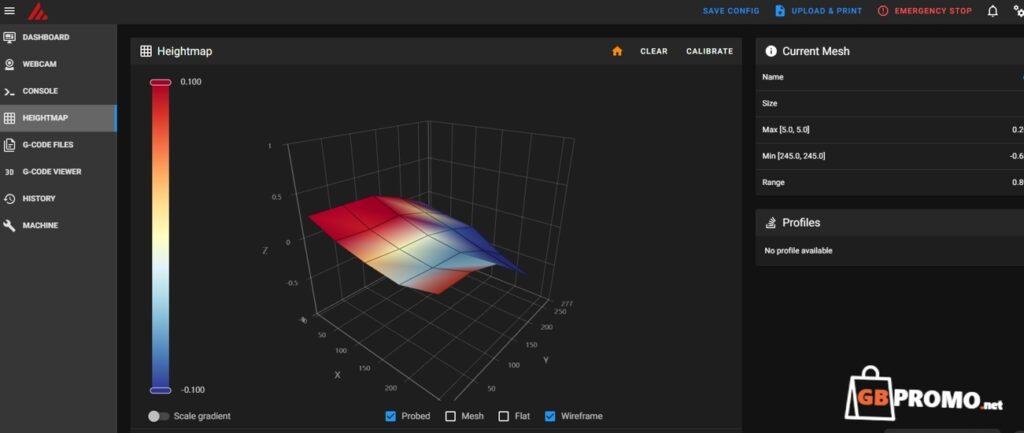Uncheck the Probed checkbox
The height and width of the screenshot is (433, 1024).
point(391,416)
